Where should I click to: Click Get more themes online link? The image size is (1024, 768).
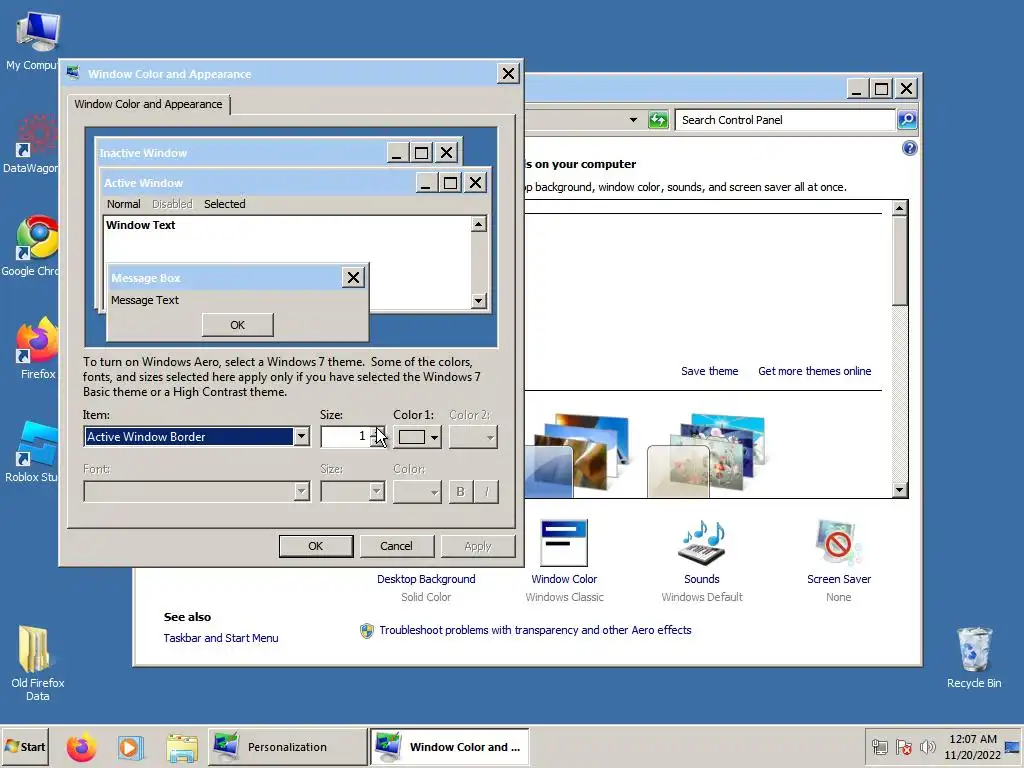(814, 371)
